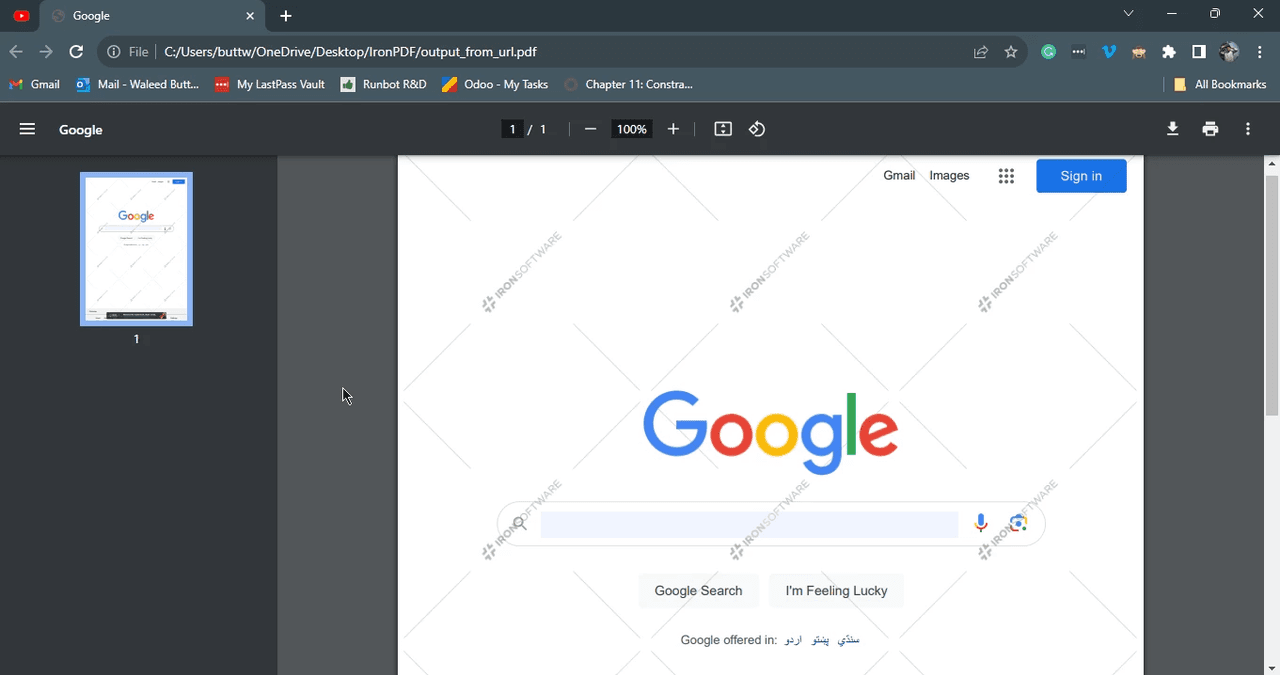Print the PDF document

pos(1210,129)
